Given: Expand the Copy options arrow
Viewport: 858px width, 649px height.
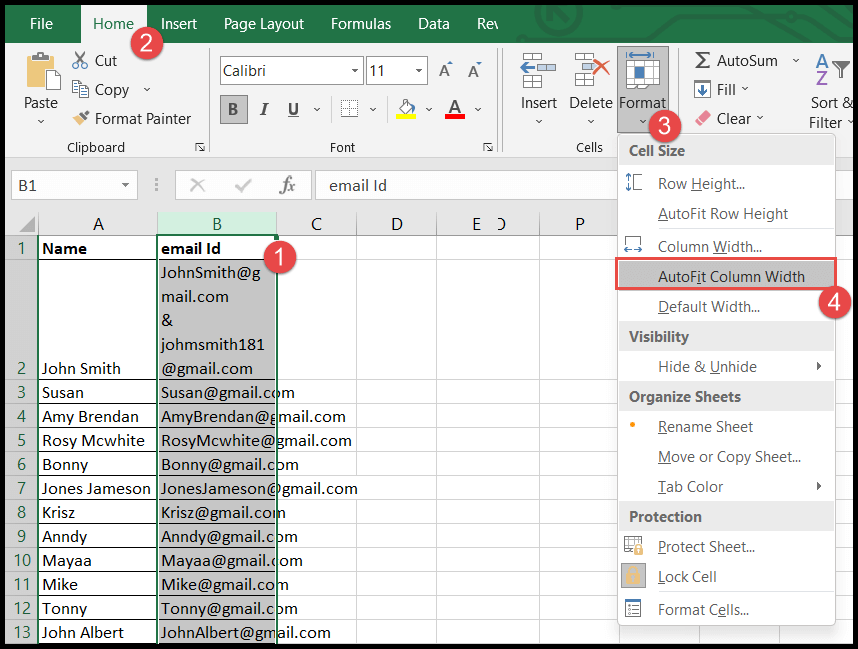Looking at the screenshot, I should click(147, 89).
